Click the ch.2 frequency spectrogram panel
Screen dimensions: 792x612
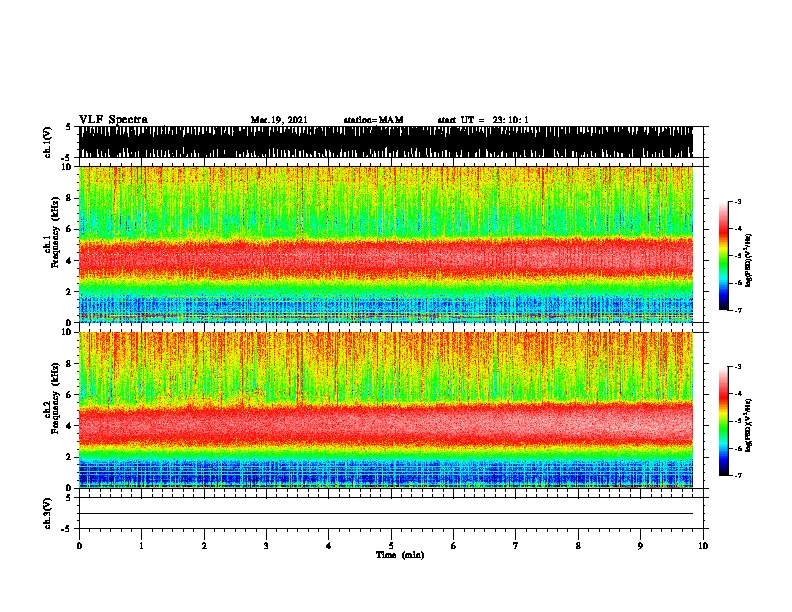[x=386, y=410]
